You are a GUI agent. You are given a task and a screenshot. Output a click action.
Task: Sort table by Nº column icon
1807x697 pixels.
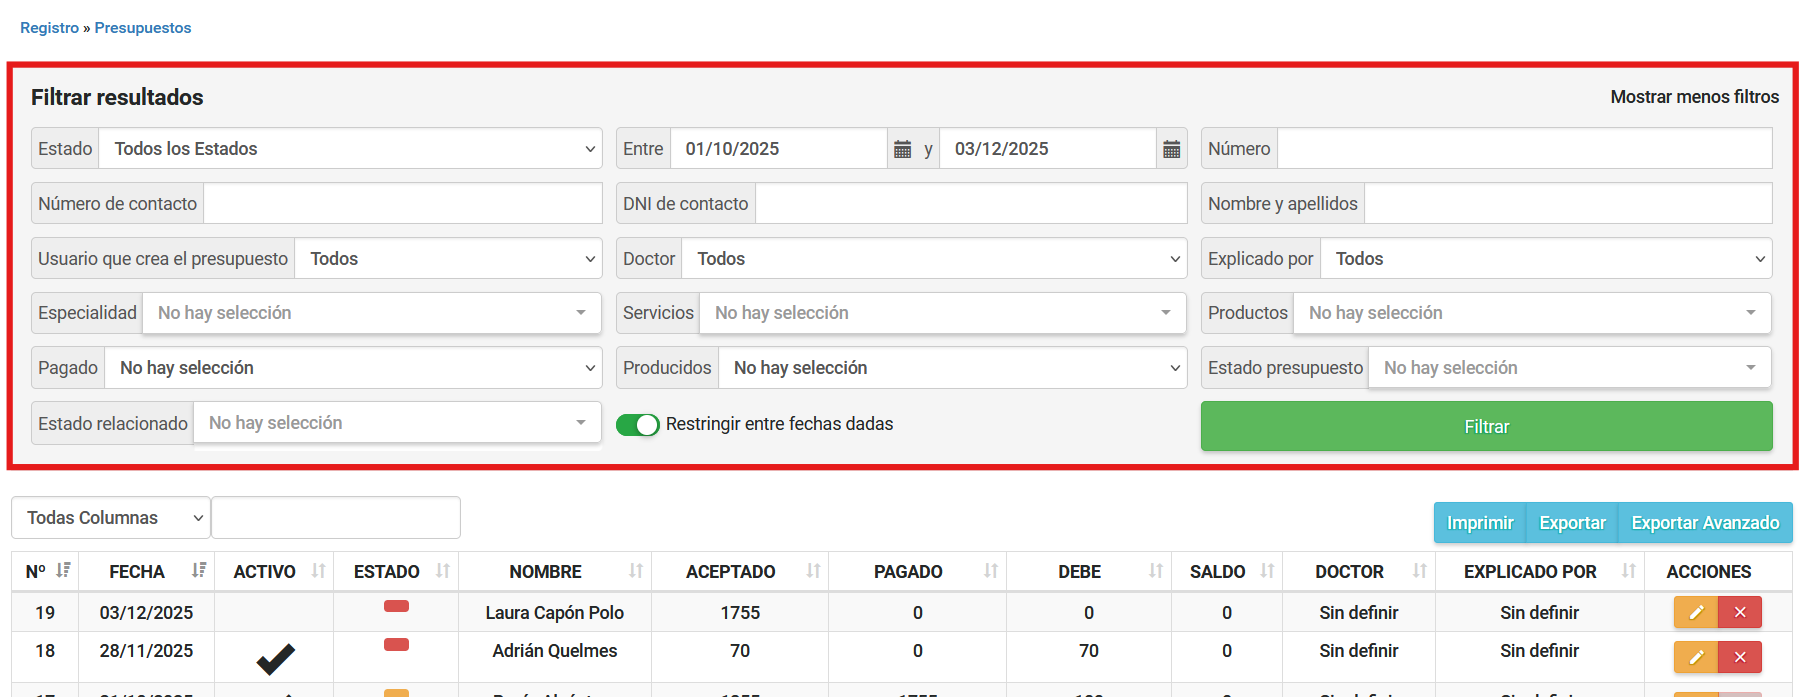[63, 571]
